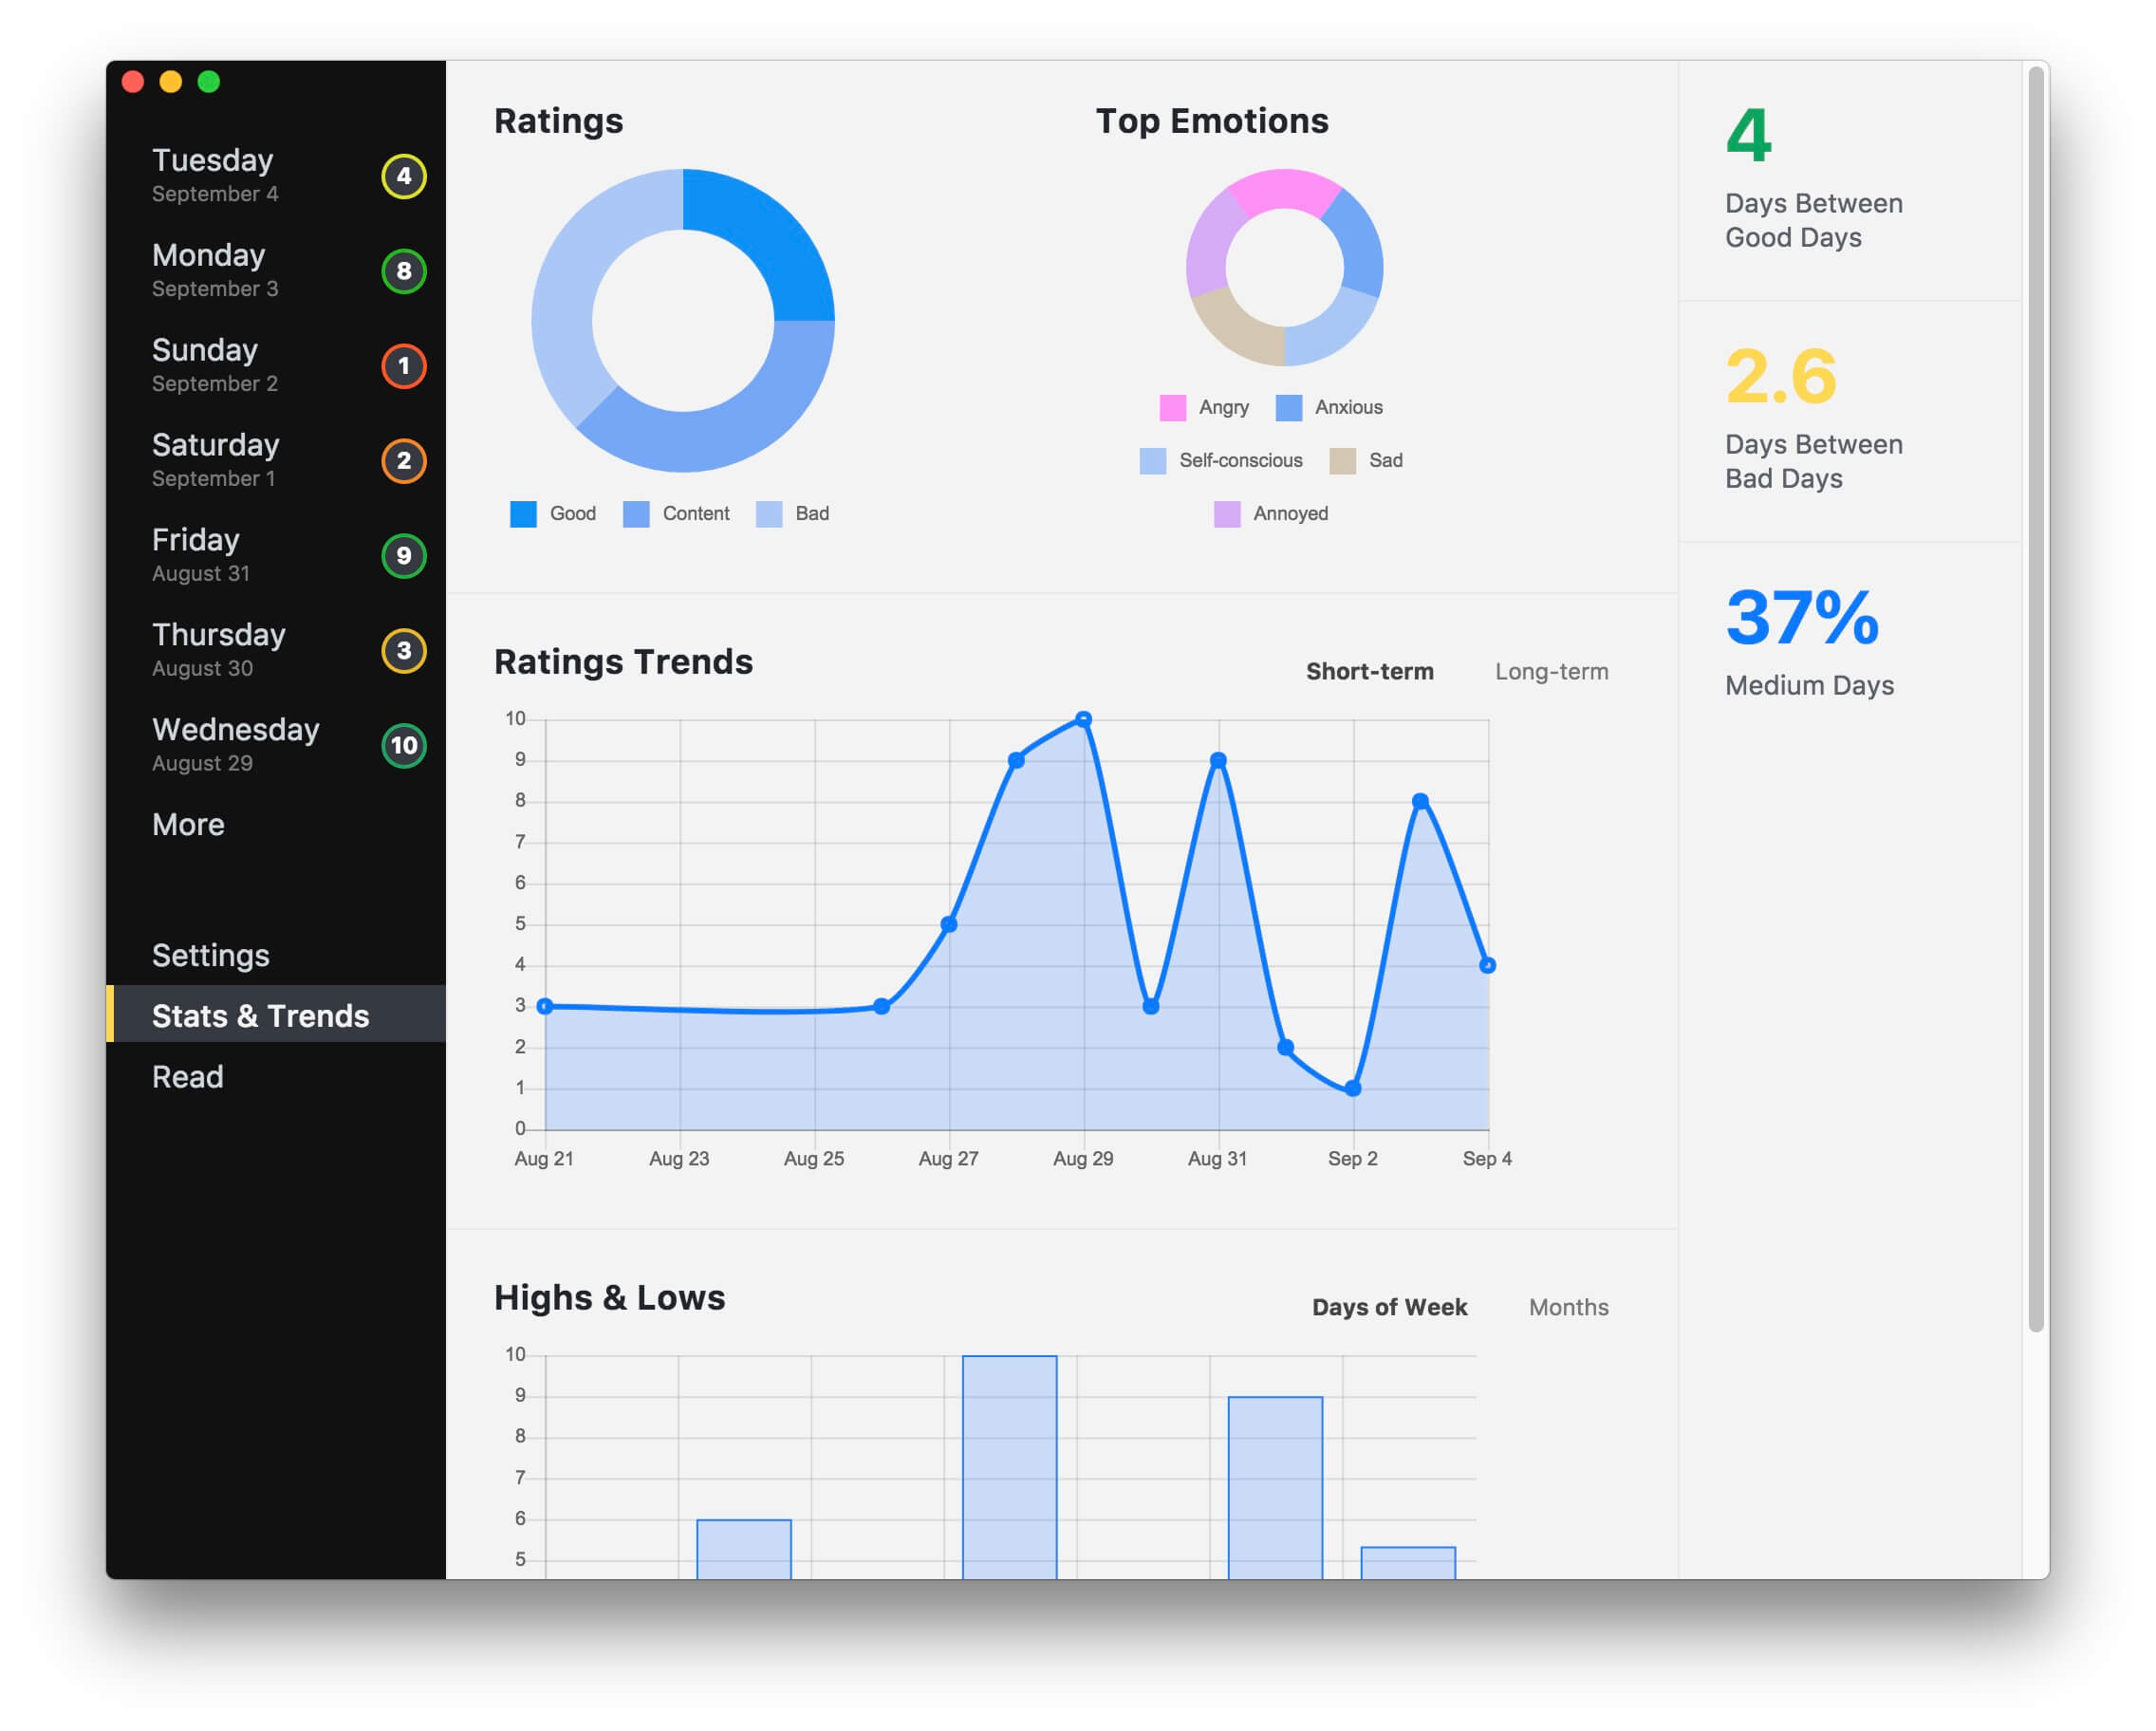
Task: Toggle the Content series in Ratings legend
Action: point(676,513)
